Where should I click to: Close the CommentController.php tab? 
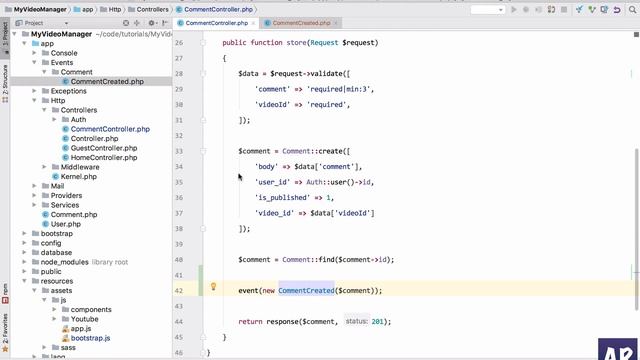click(253, 23)
